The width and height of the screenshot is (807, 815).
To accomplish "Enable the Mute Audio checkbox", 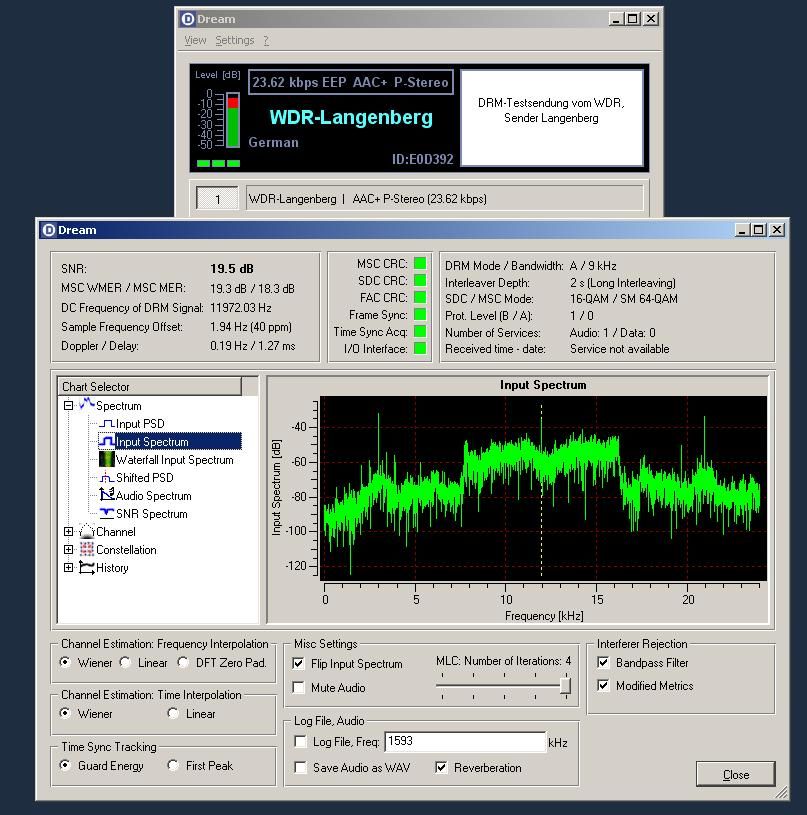I will (x=298, y=688).
